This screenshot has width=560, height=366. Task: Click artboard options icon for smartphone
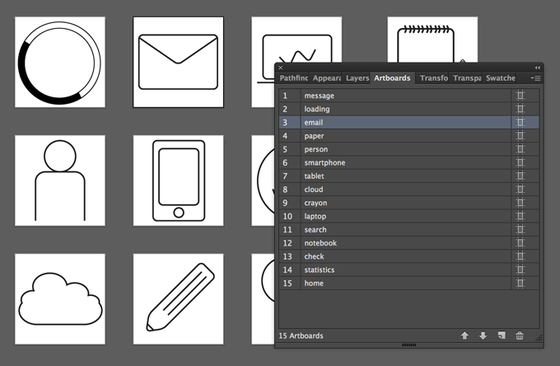[x=520, y=162]
